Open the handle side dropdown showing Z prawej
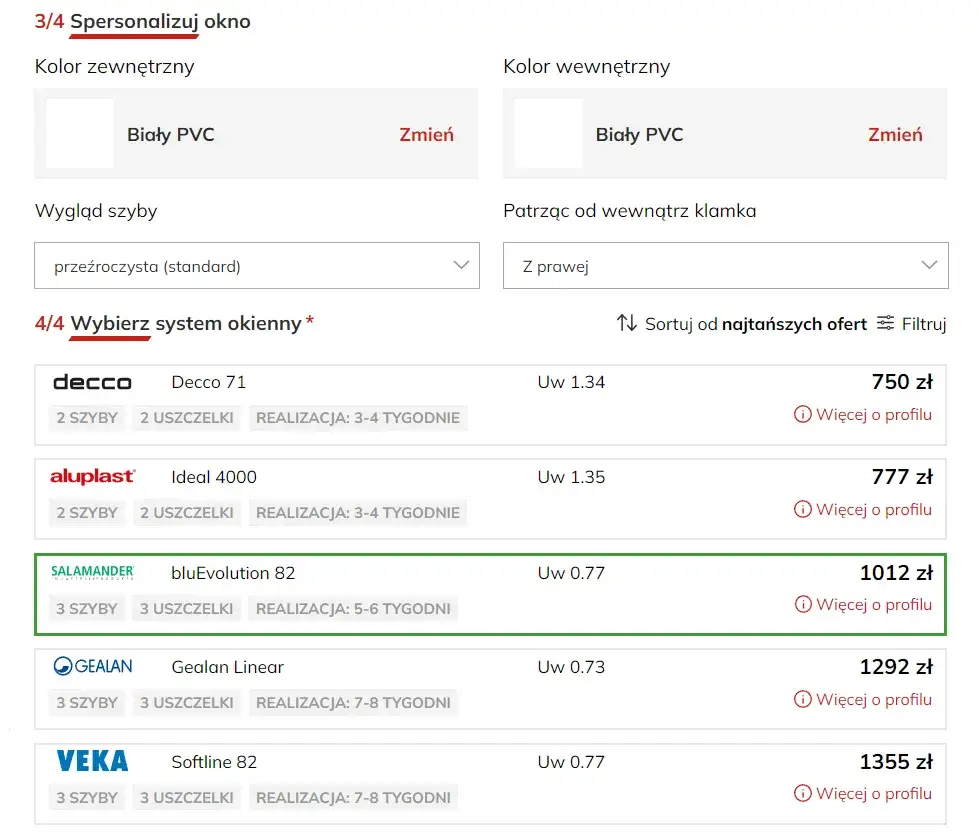This screenshot has width=979, height=832. point(724,265)
